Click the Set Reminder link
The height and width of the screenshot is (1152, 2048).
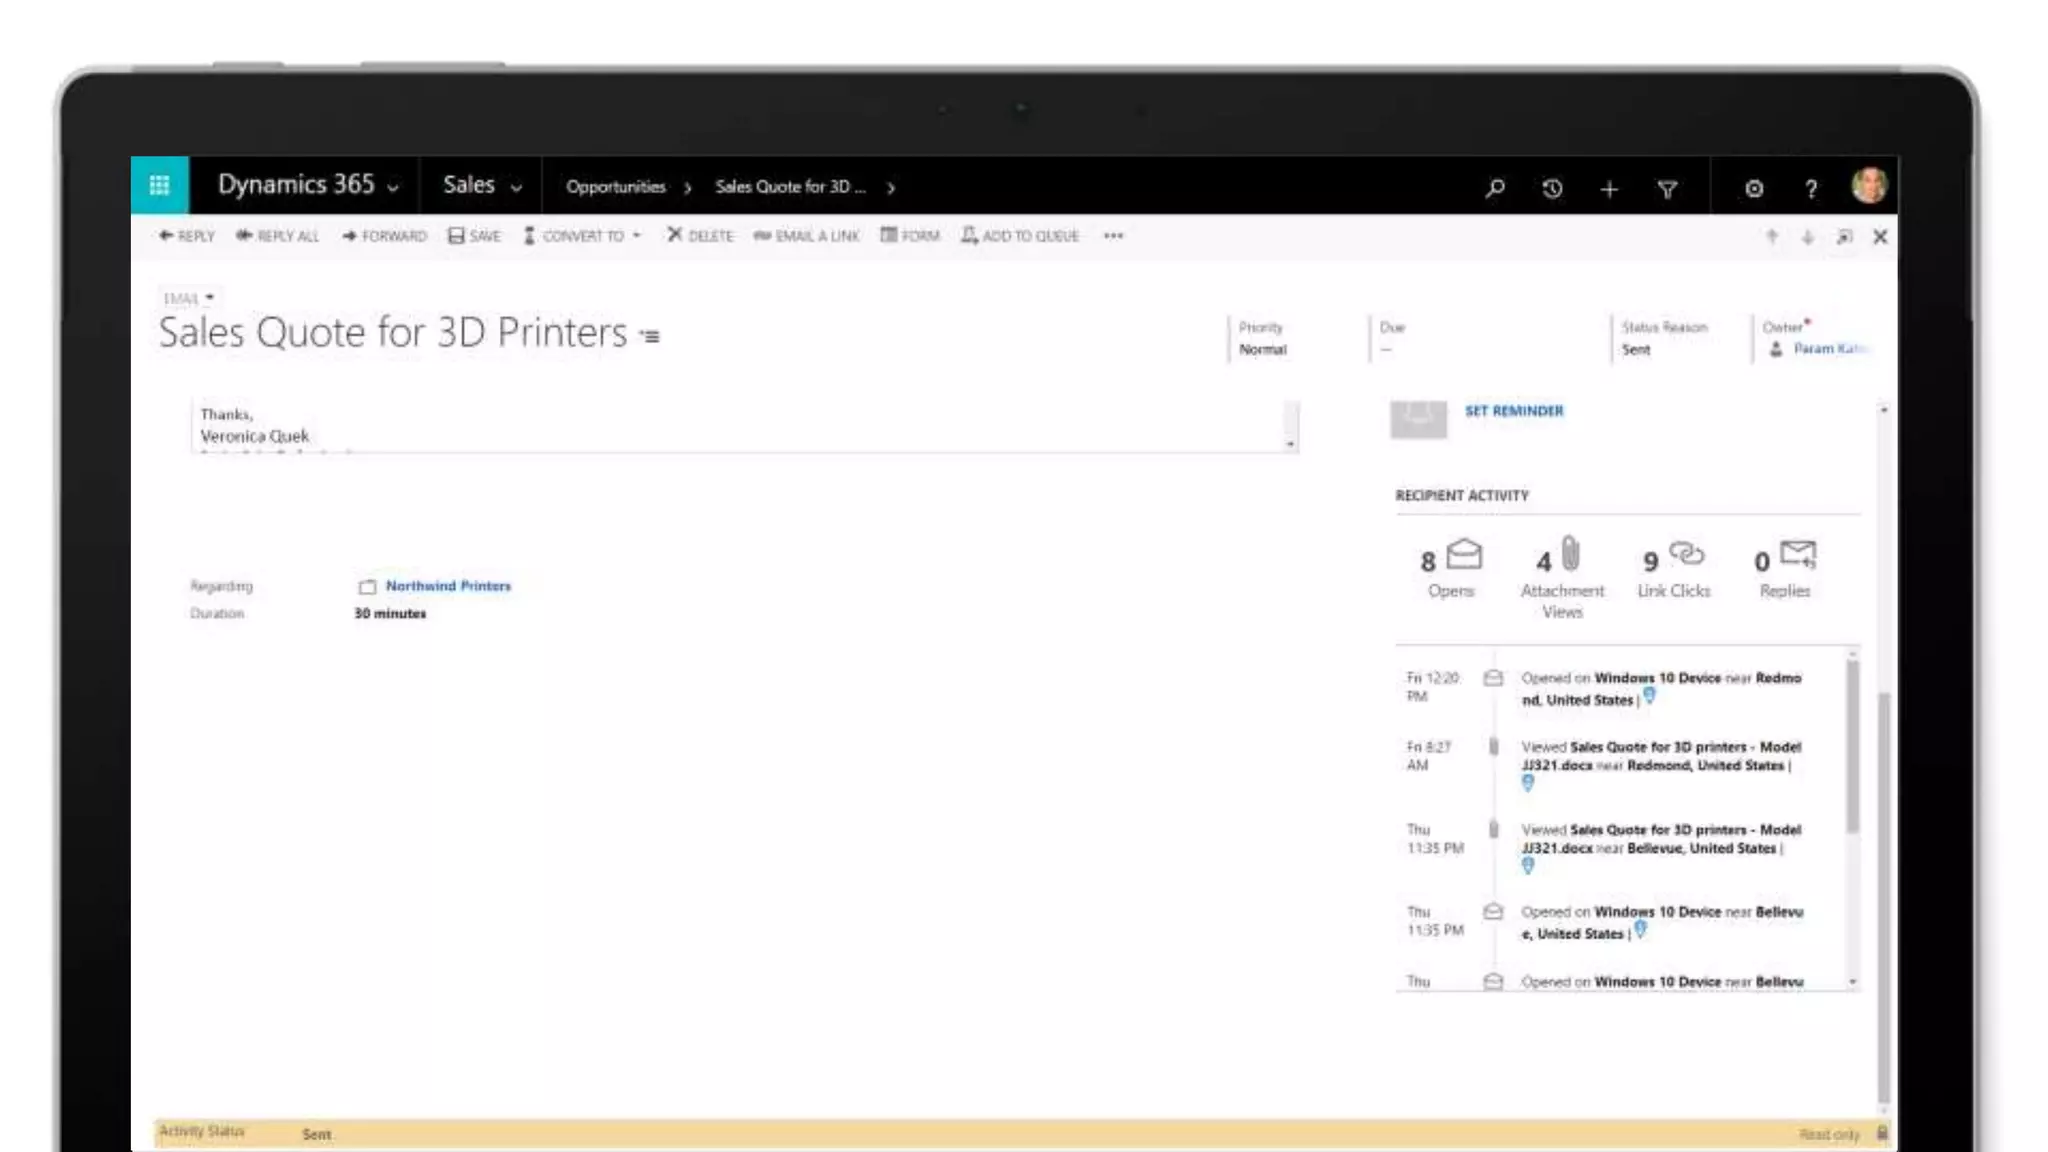pos(1513,411)
